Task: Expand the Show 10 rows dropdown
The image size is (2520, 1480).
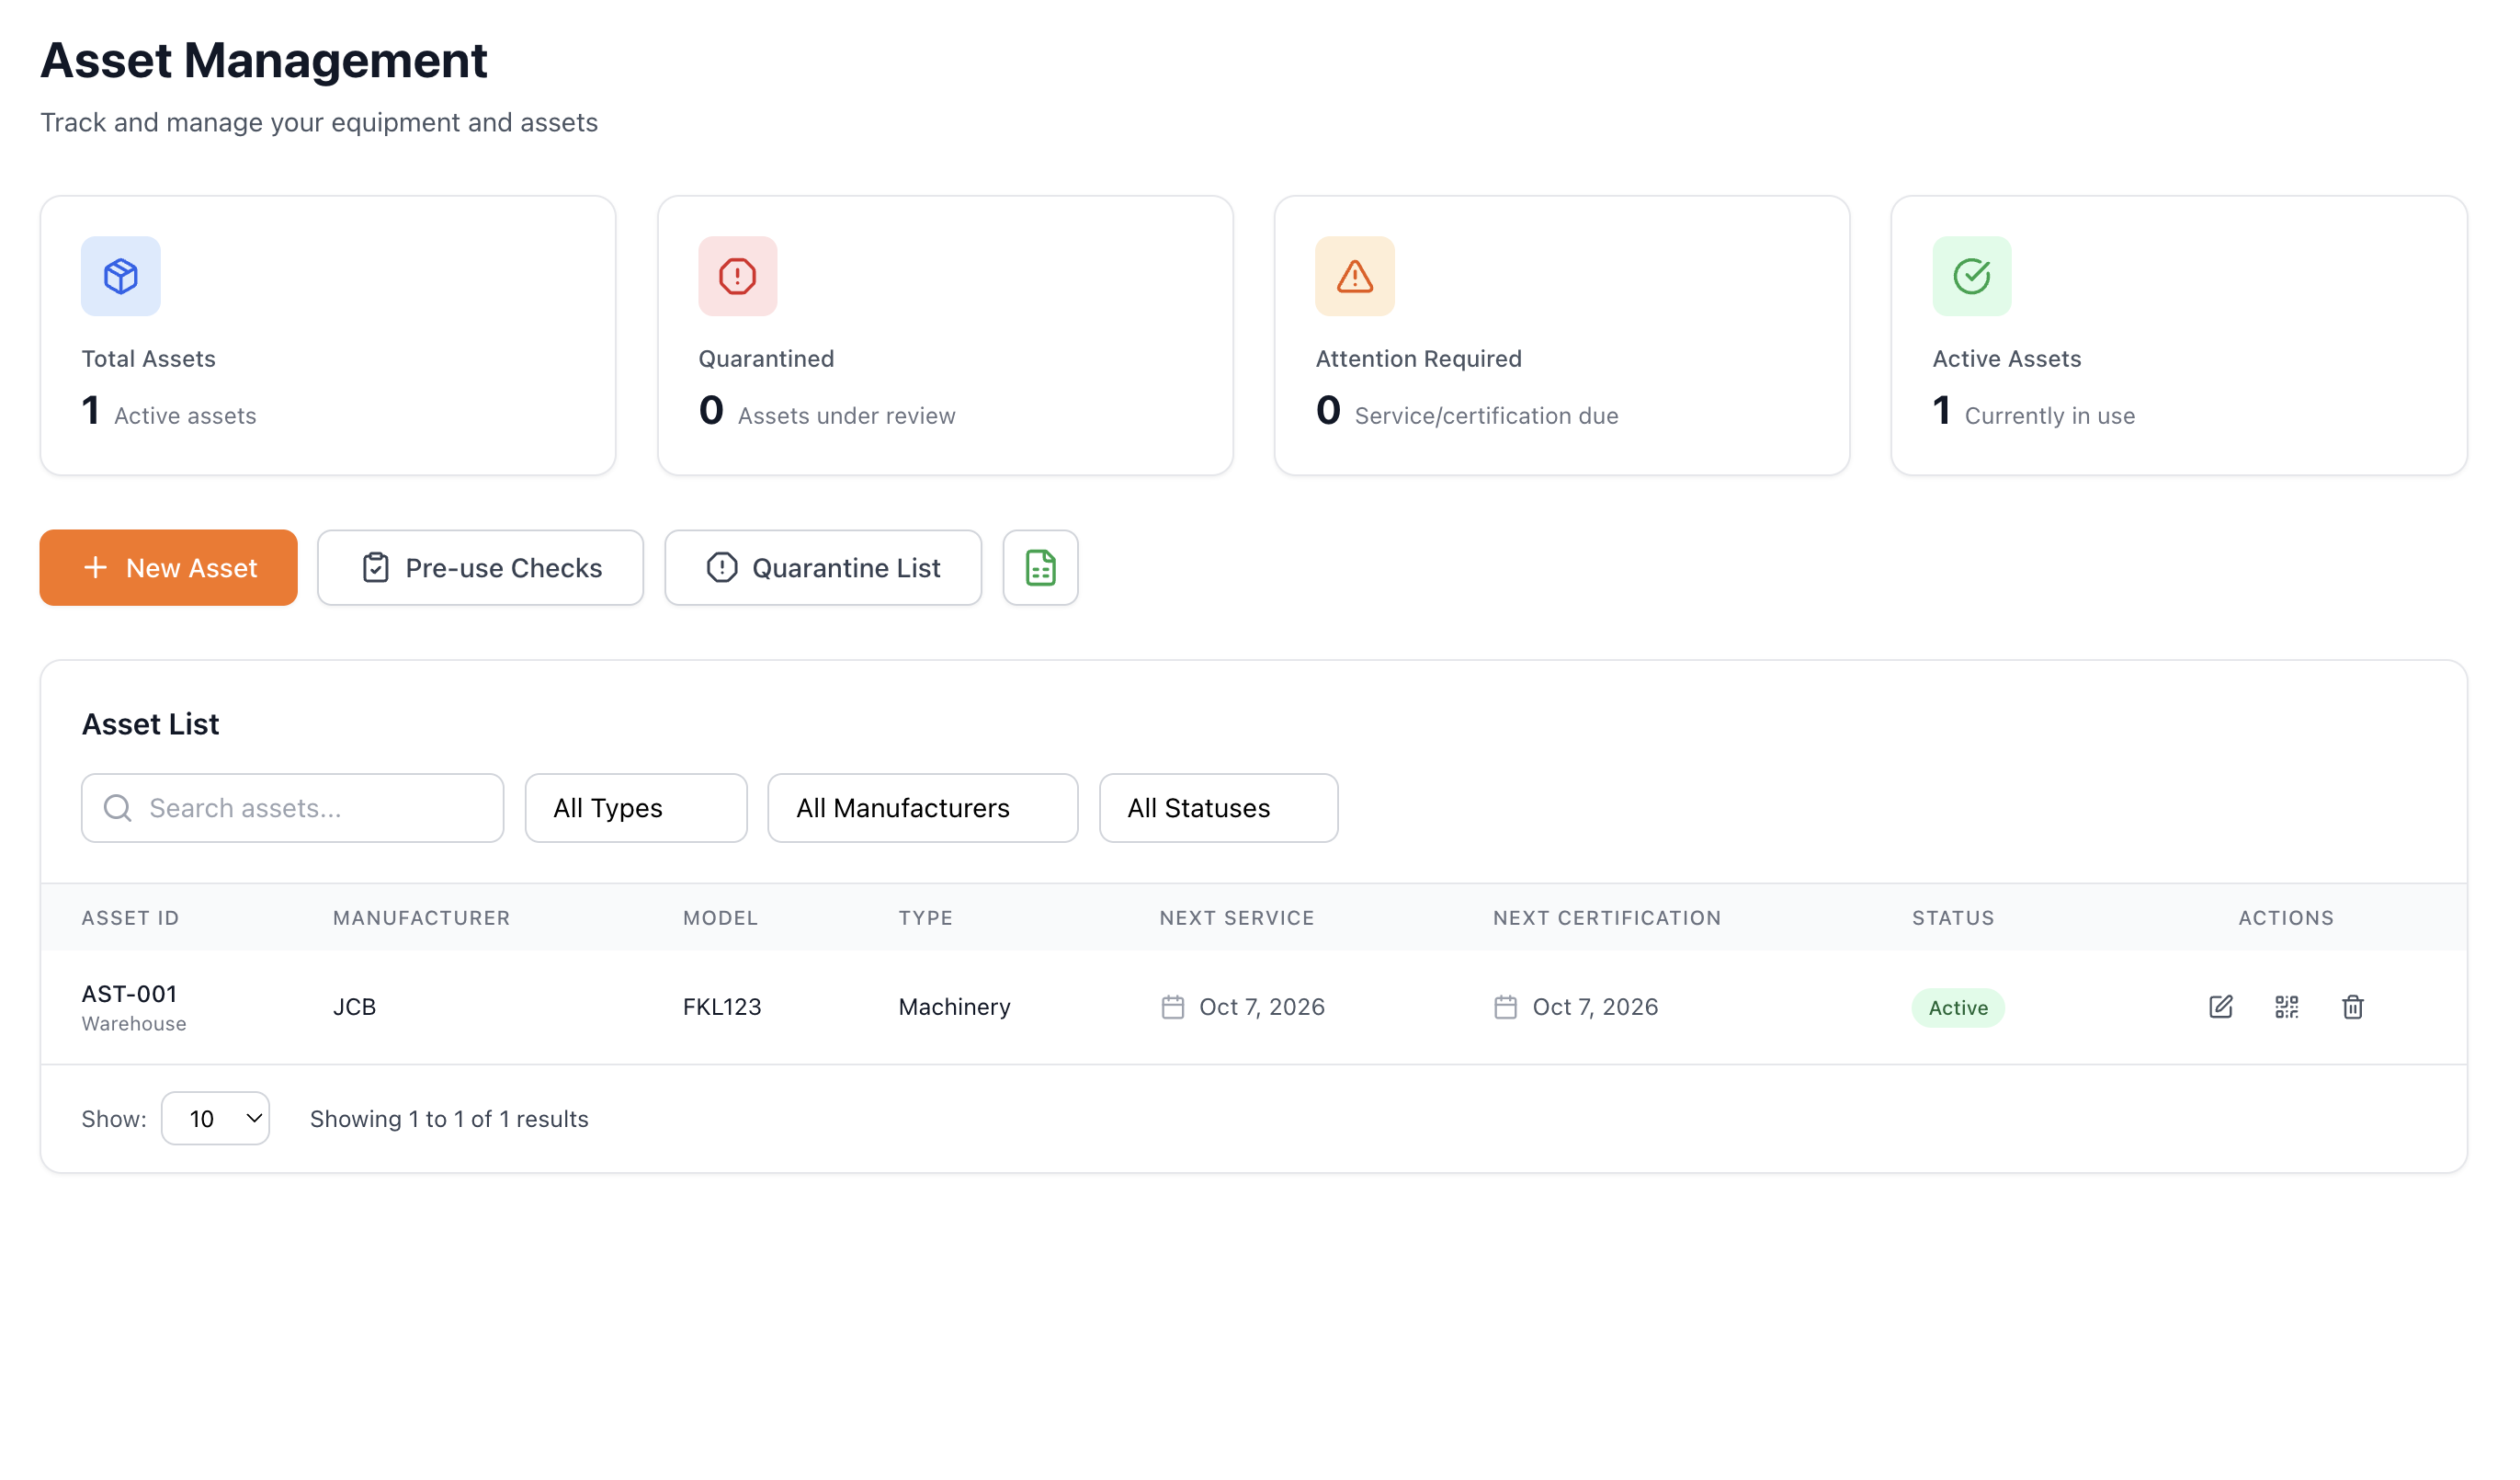Action: pos(215,1118)
